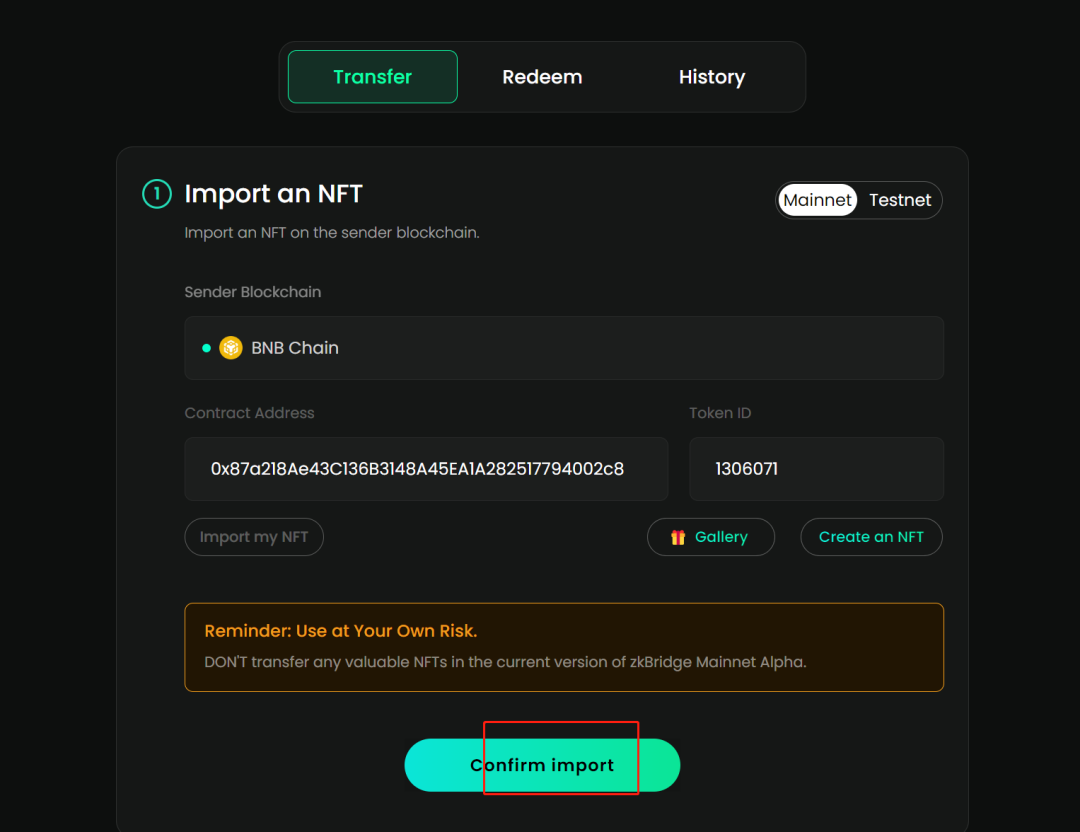Switch network to Mainnet
This screenshot has width=1080, height=832.
coord(817,200)
